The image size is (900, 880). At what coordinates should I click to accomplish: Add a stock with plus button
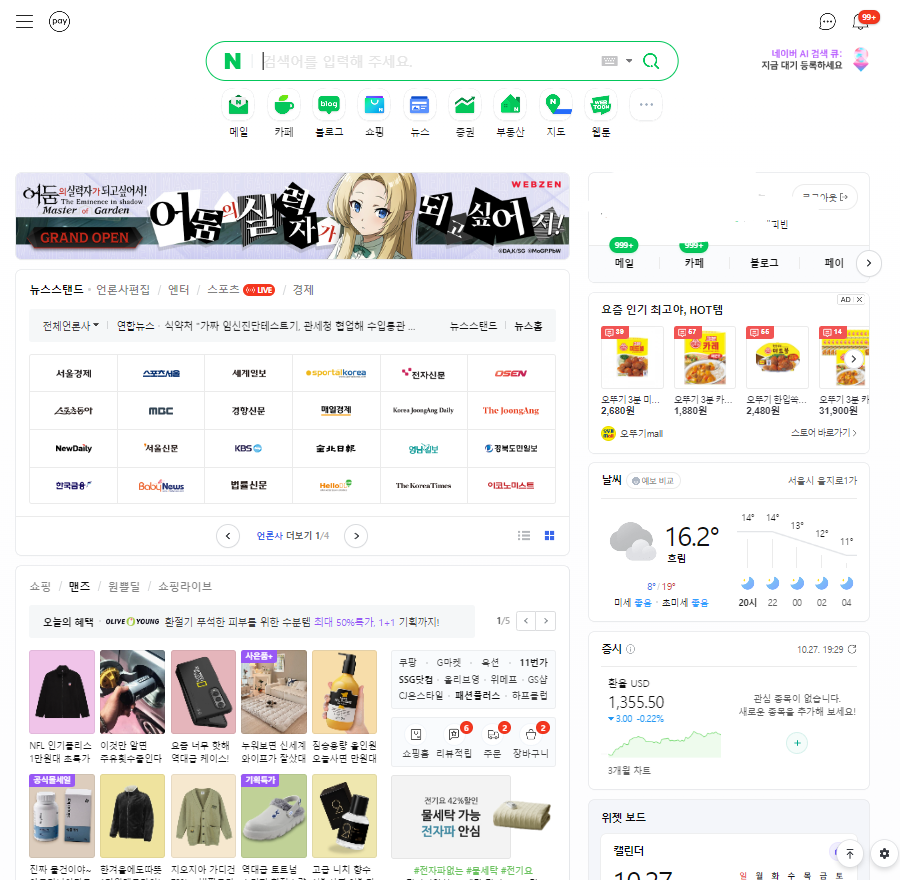(x=797, y=743)
